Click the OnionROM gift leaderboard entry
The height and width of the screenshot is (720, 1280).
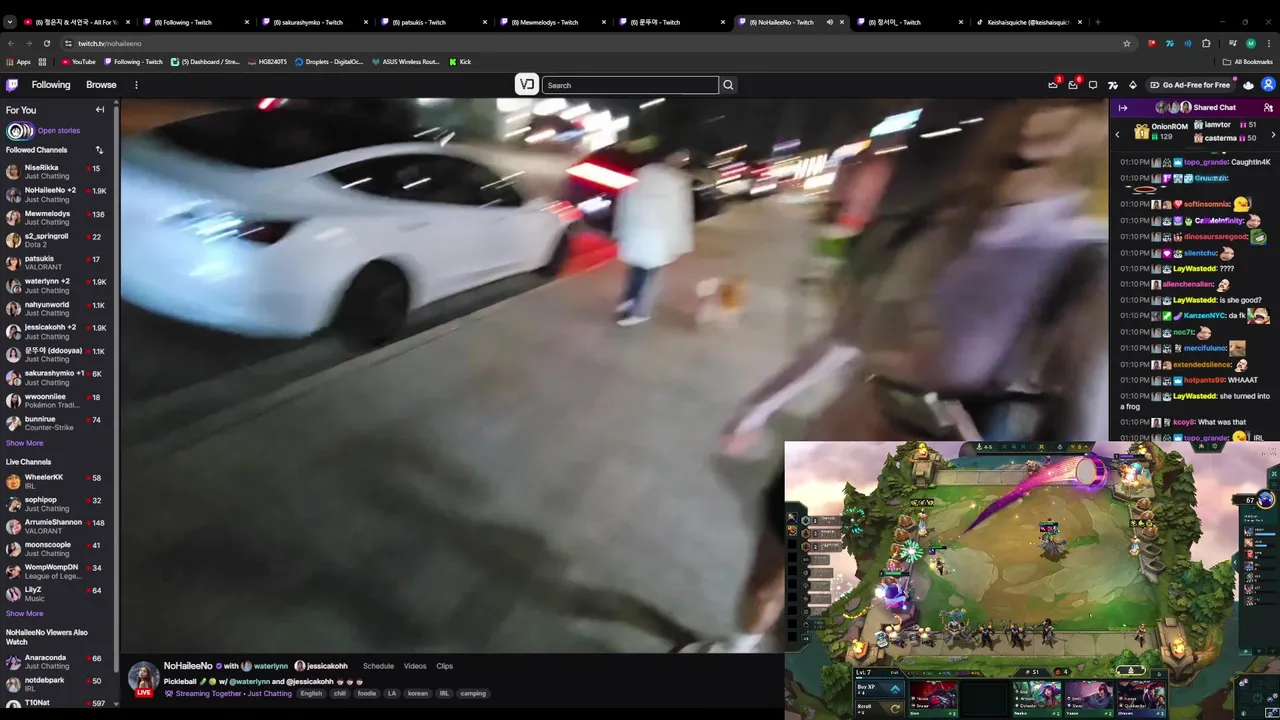pyautogui.click(x=1161, y=131)
